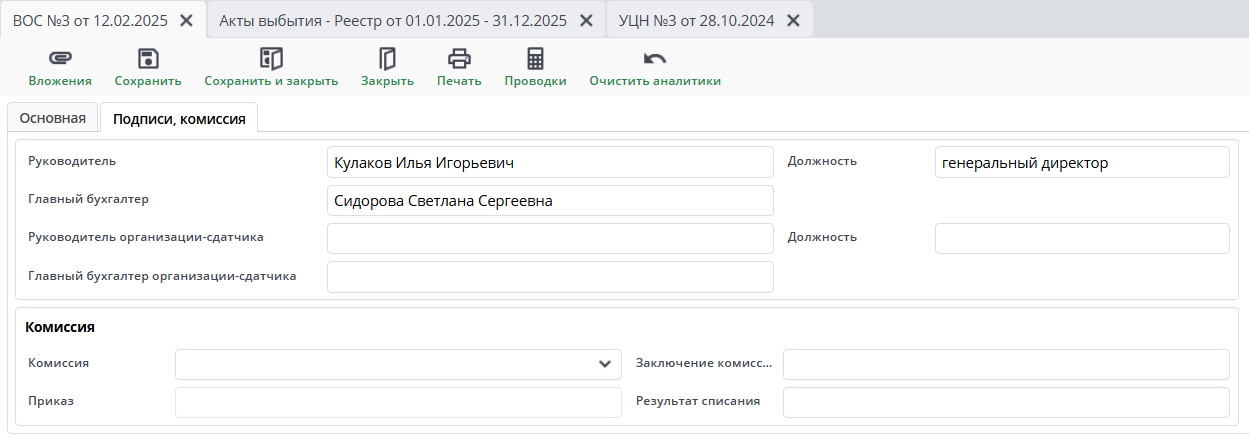Screen dimensions: 1249x439
Task: Close the УЦН №3 от 28.10.2024 tab
Action: (793, 20)
